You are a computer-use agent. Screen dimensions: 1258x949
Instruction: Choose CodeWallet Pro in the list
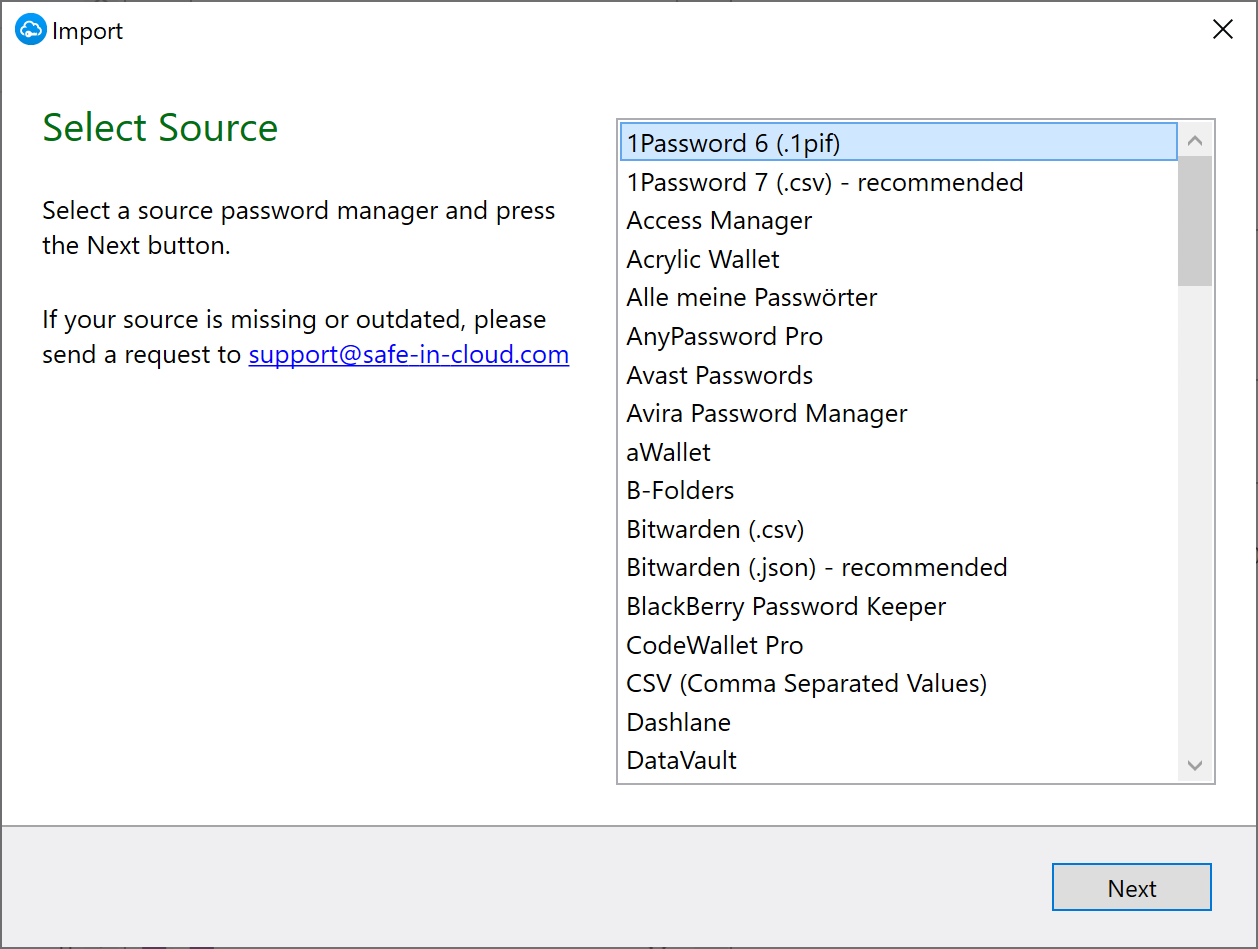pos(898,645)
